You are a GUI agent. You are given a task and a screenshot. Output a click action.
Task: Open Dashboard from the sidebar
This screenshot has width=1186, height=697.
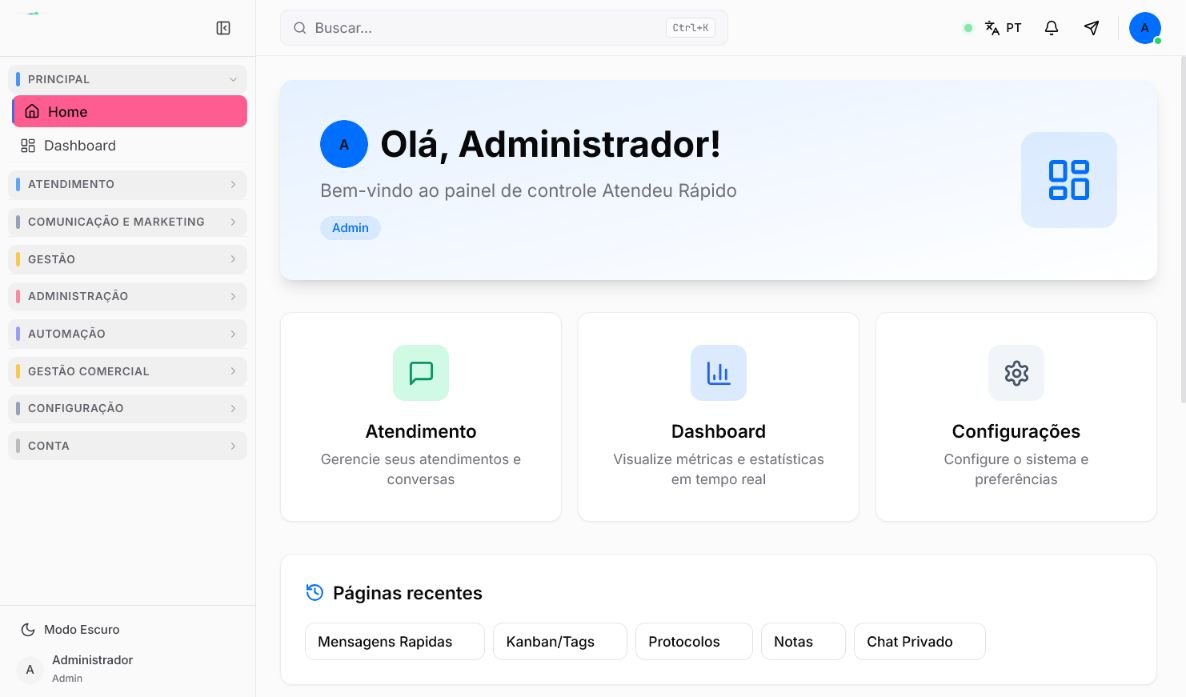pyautogui.click(x=128, y=145)
